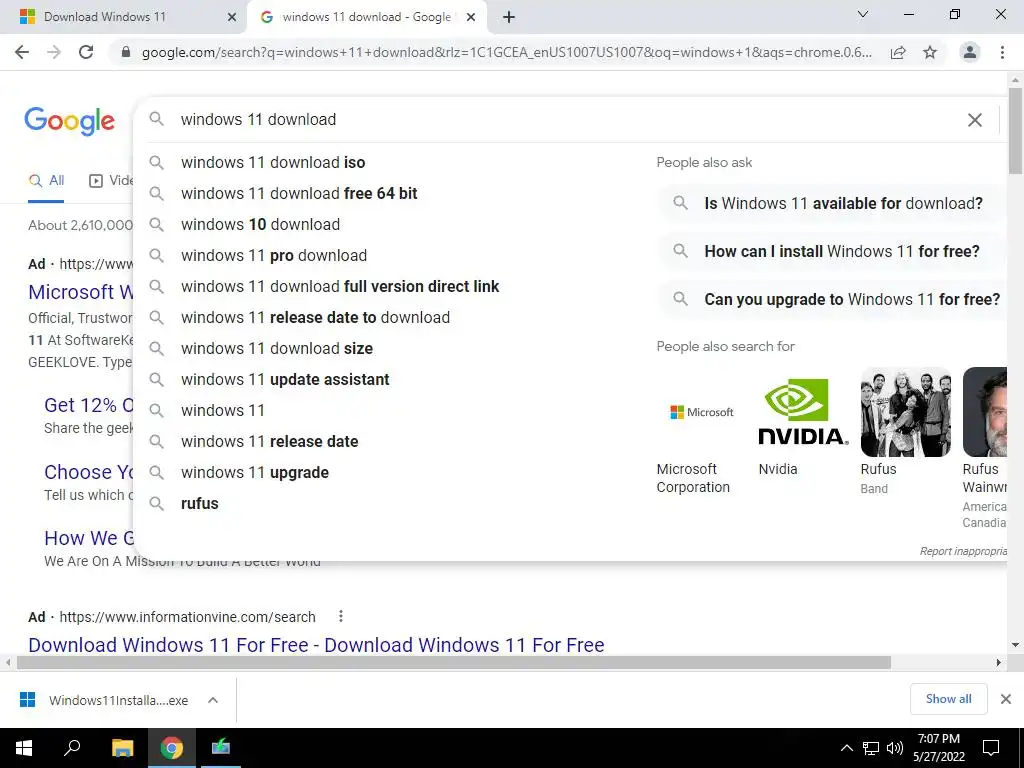Pick suggestion windows 11 download size
1024x768 pixels.
tap(277, 349)
